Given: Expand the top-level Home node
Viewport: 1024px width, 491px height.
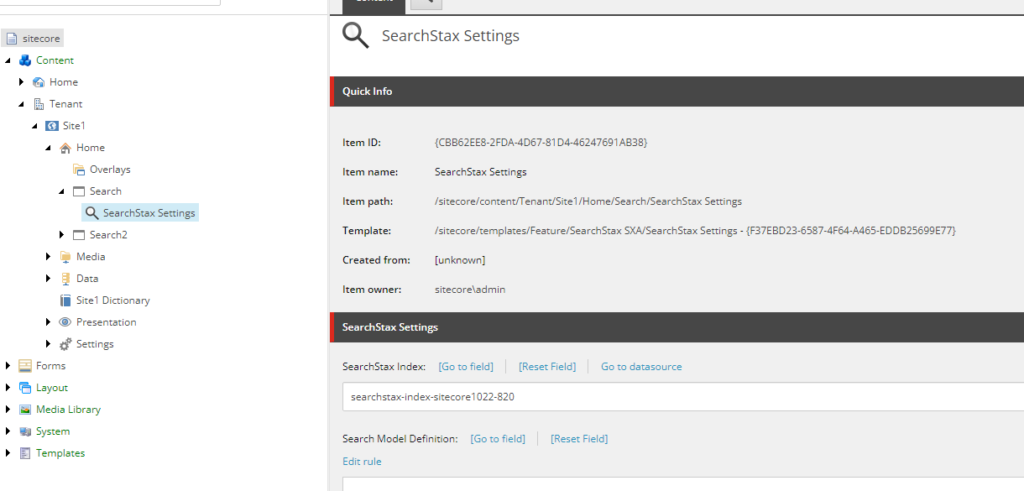Looking at the screenshot, I should [21, 82].
